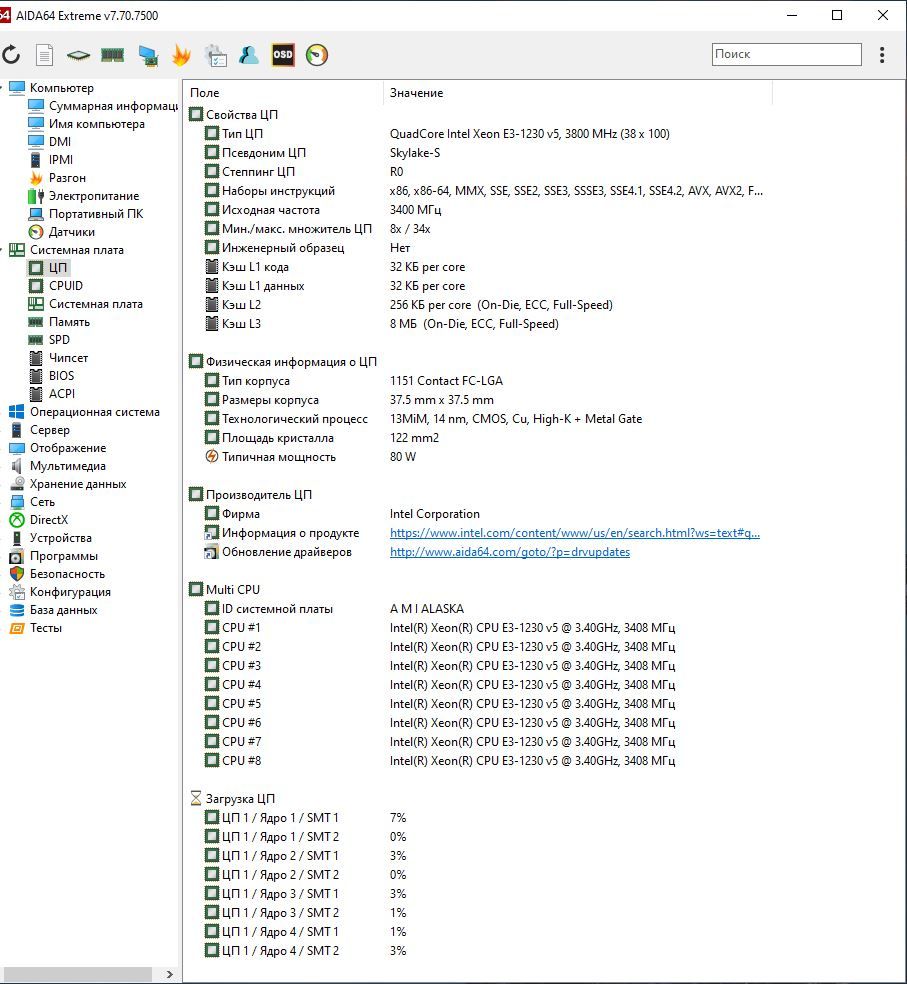Open the CPUID tree item
This screenshot has height=984, width=907.
pyautogui.click(x=66, y=286)
